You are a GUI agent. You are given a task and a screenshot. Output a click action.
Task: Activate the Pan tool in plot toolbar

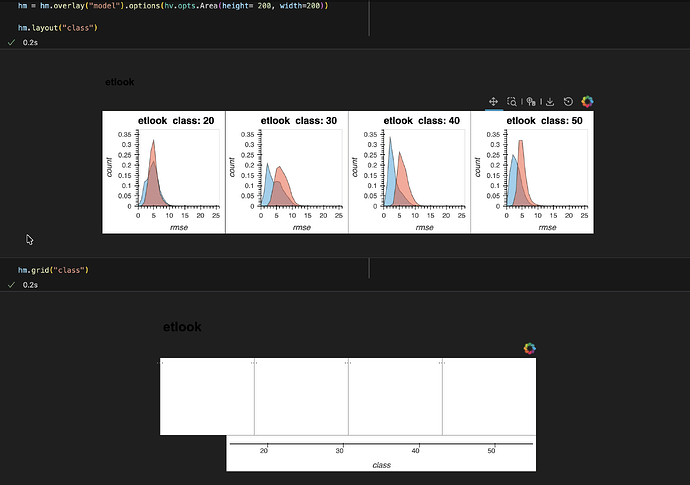[x=493, y=101]
